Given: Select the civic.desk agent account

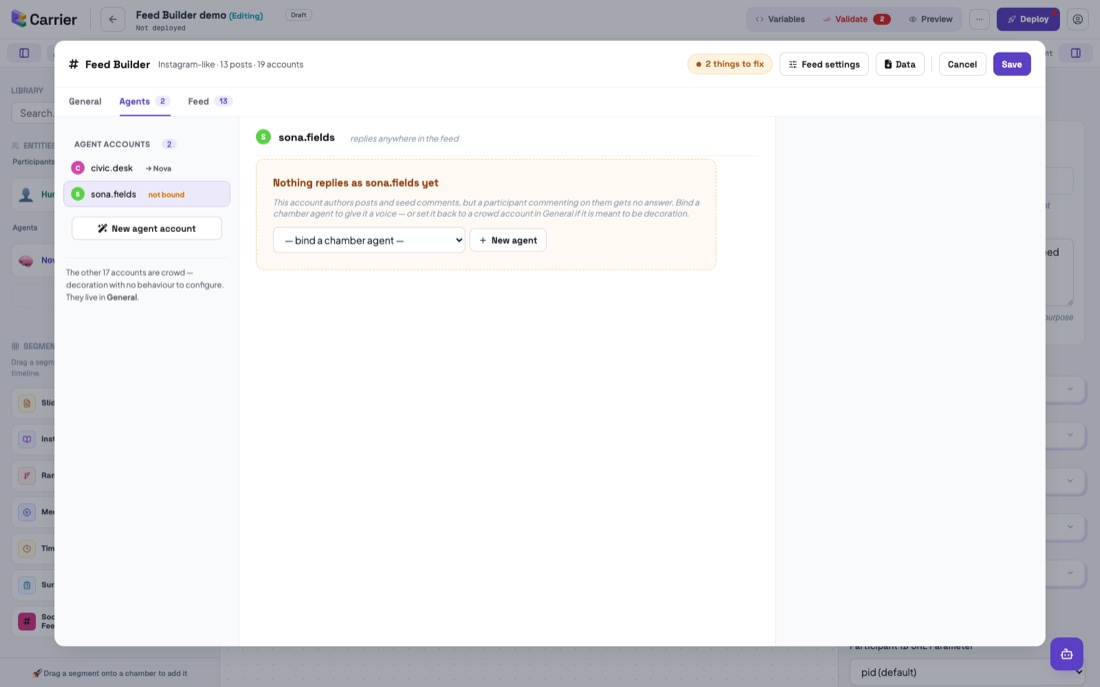Looking at the screenshot, I should click(147, 168).
